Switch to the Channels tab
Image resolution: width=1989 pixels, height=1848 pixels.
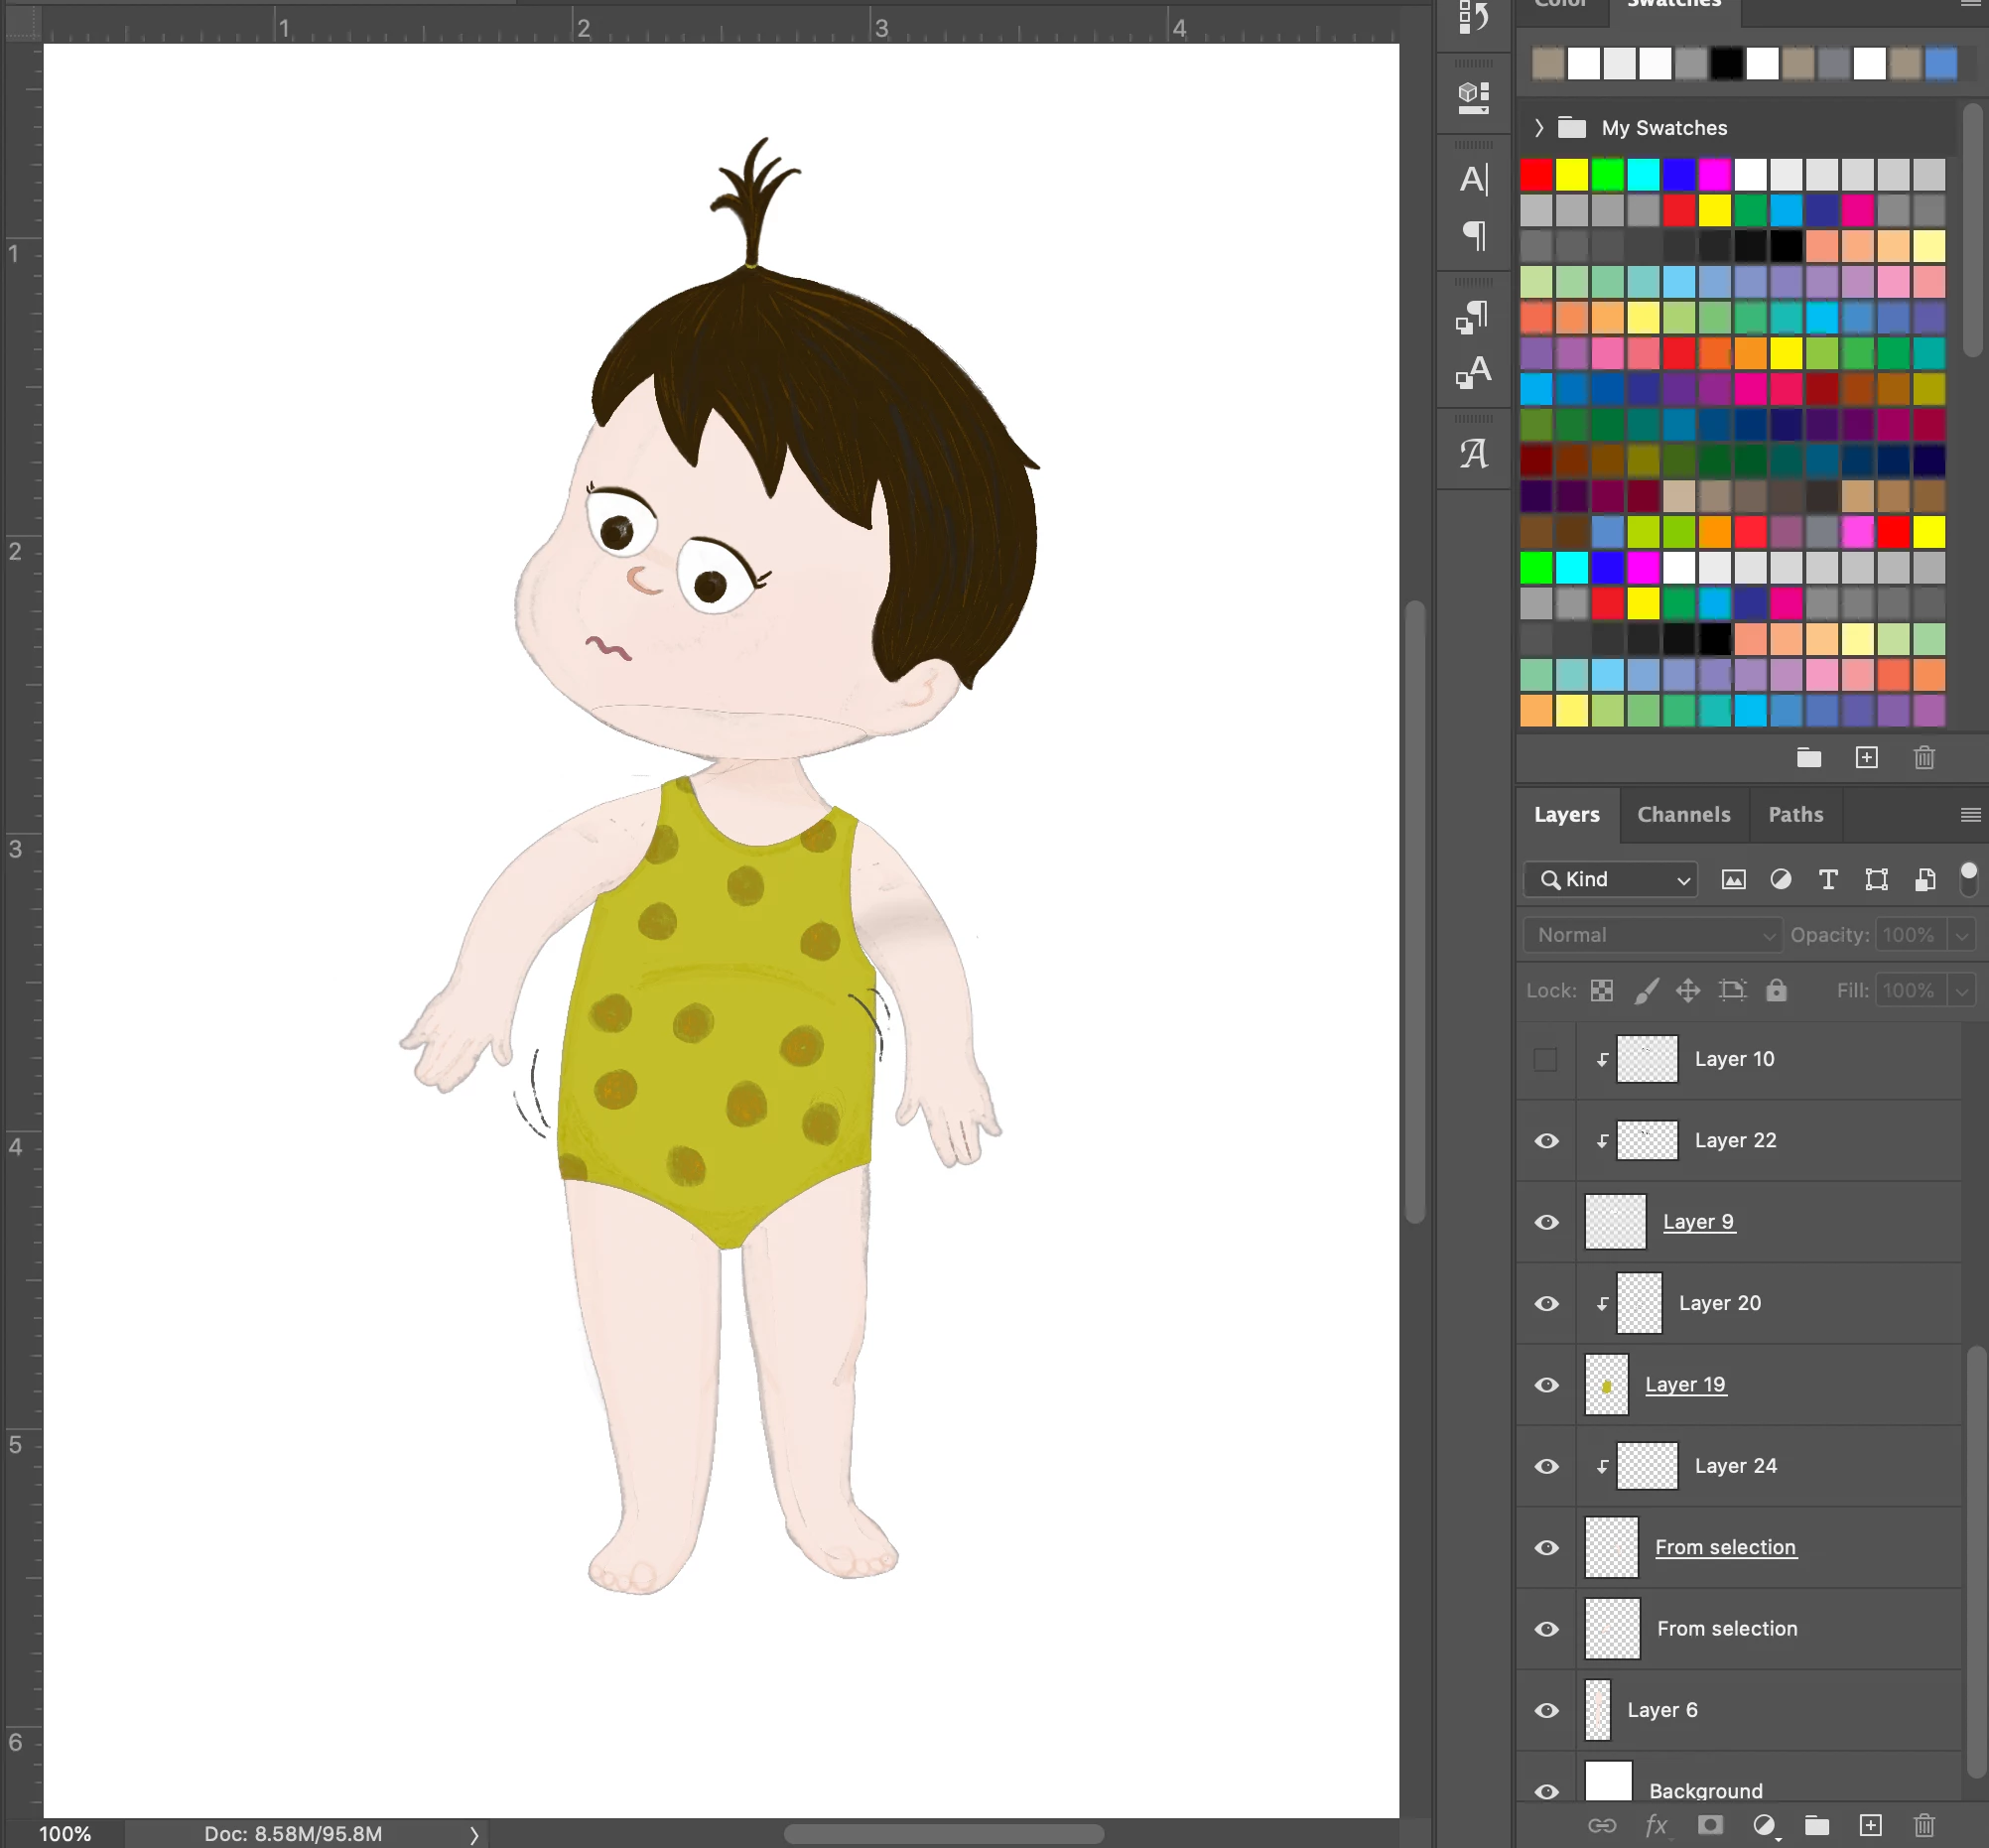coord(1683,814)
